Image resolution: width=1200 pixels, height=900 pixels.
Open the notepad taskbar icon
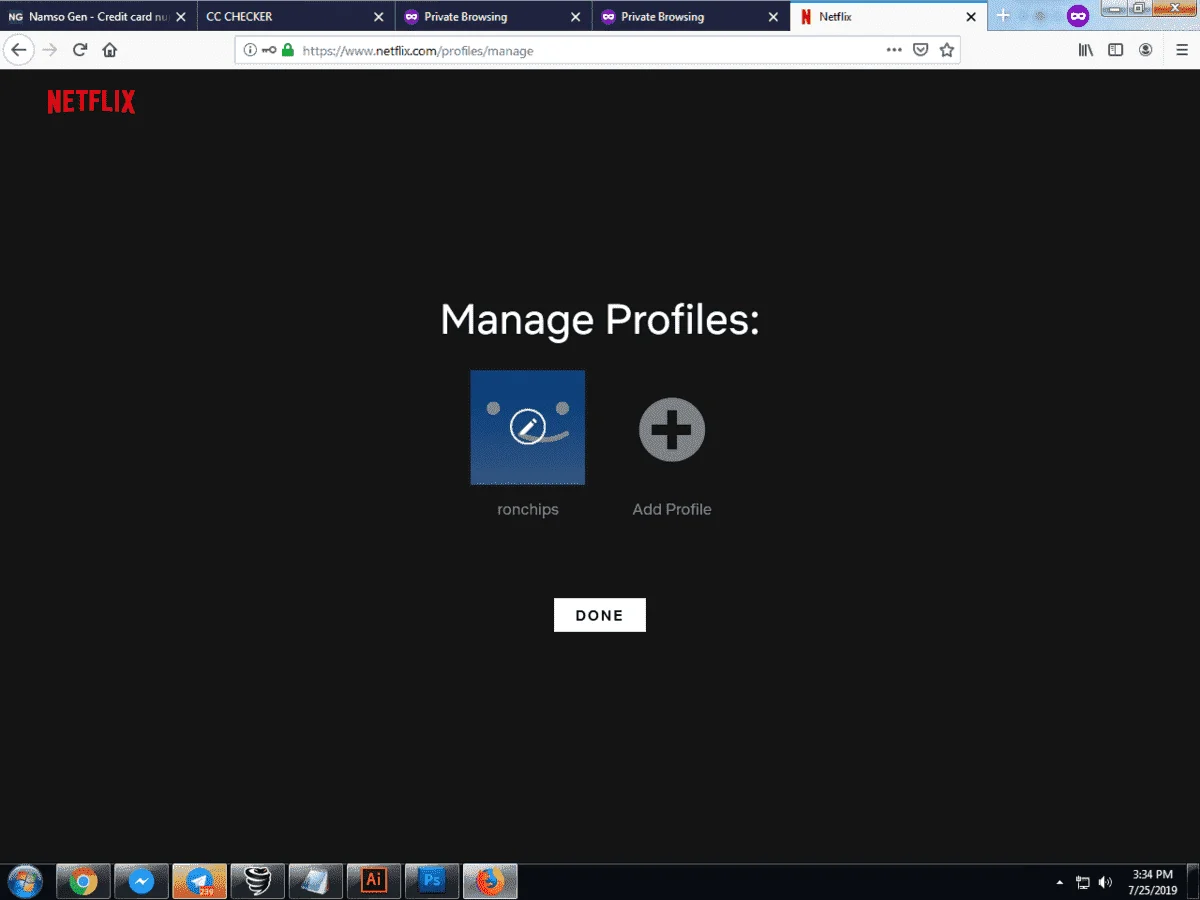[x=315, y=881]
